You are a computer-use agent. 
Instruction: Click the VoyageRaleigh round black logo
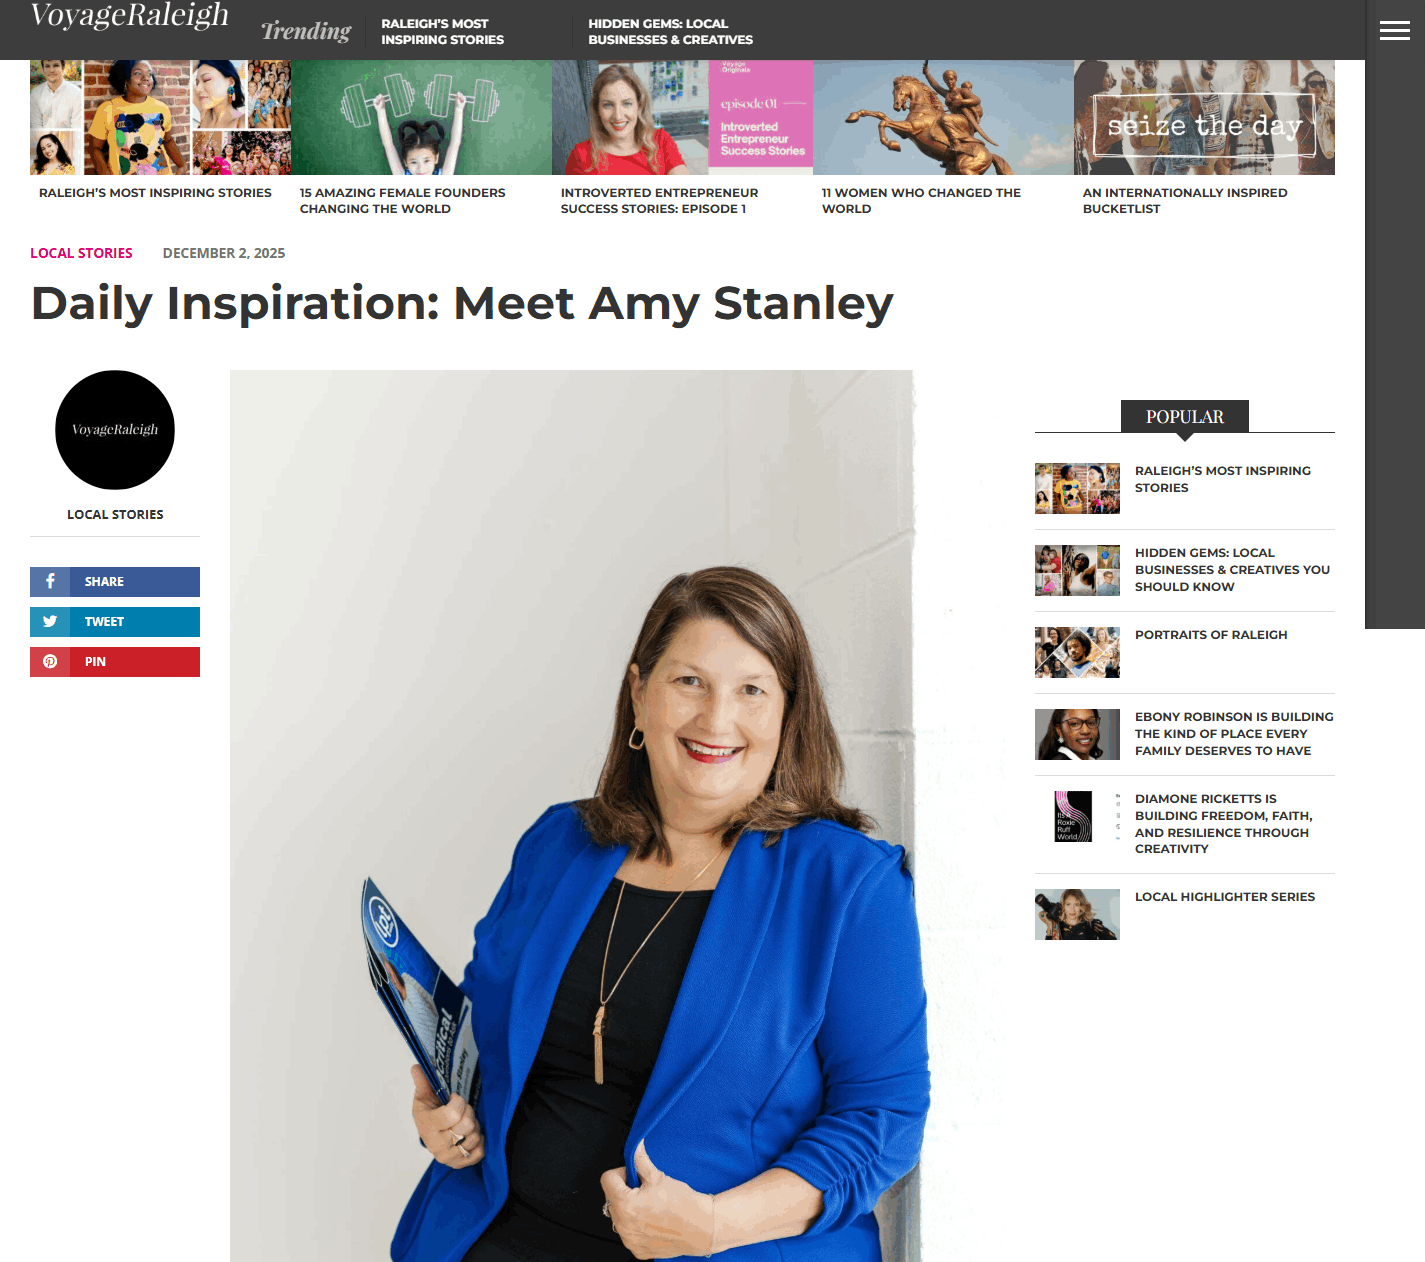pyautogui.click(x=115, y=430)
